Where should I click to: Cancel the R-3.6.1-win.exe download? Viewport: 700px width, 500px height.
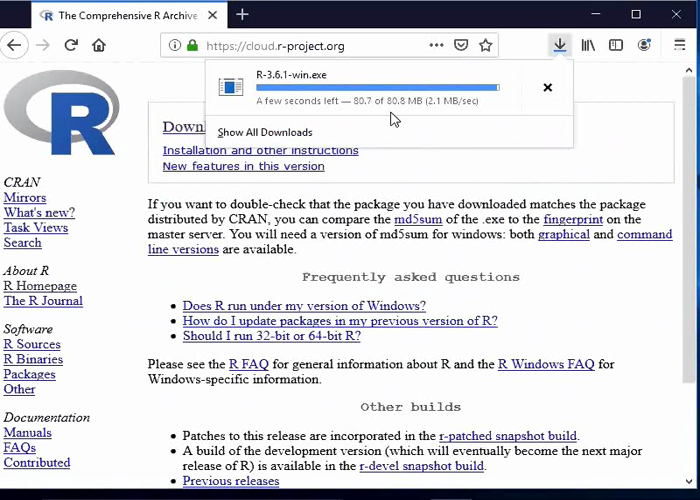pyautogui.click(x=547, y=88)
